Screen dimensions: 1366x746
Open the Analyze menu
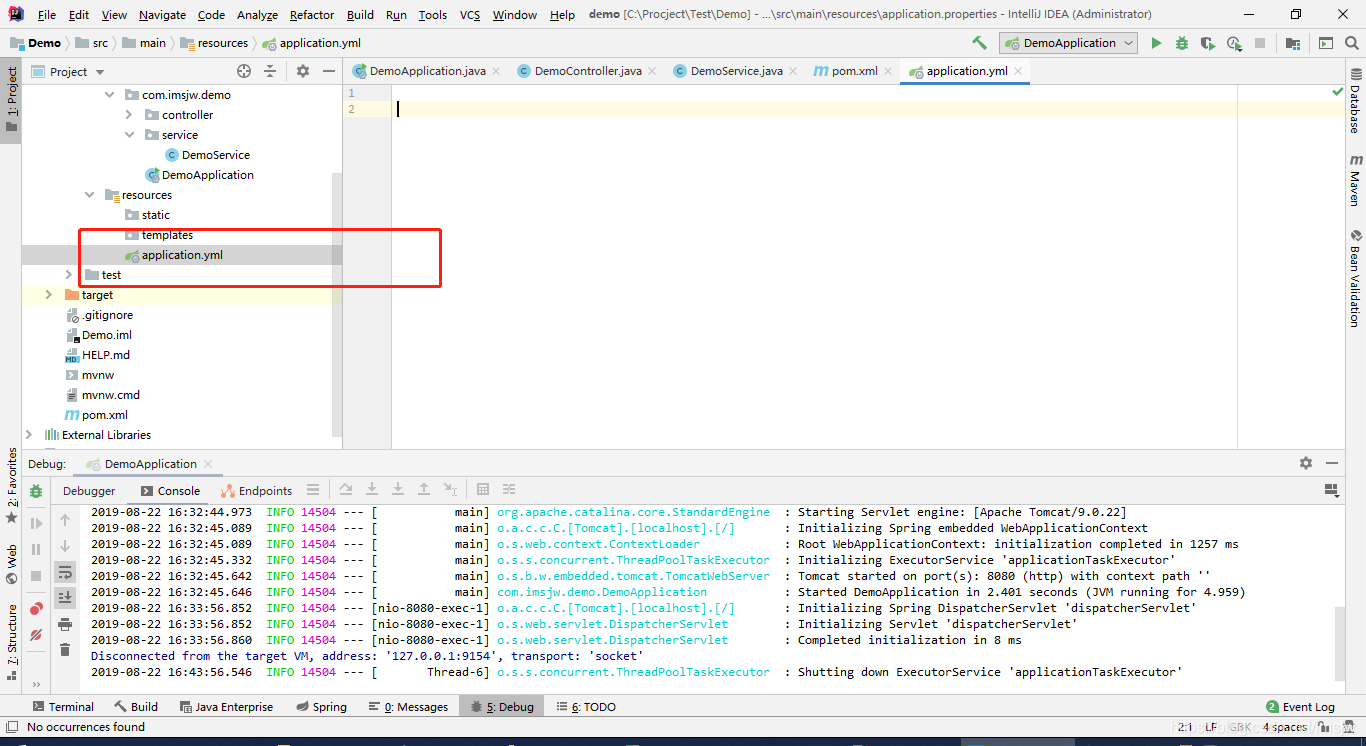258,15
